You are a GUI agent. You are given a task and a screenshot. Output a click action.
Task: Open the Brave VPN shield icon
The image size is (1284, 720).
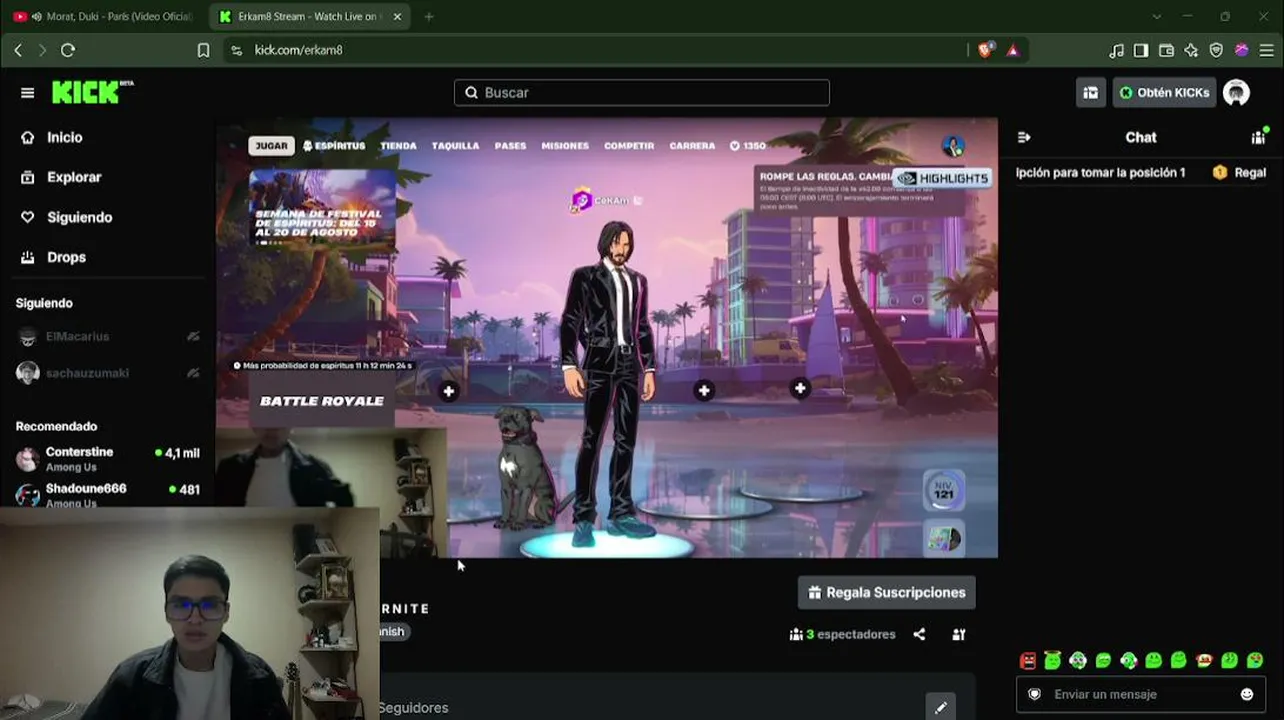pyautogui.click(x=1216, y=50)
